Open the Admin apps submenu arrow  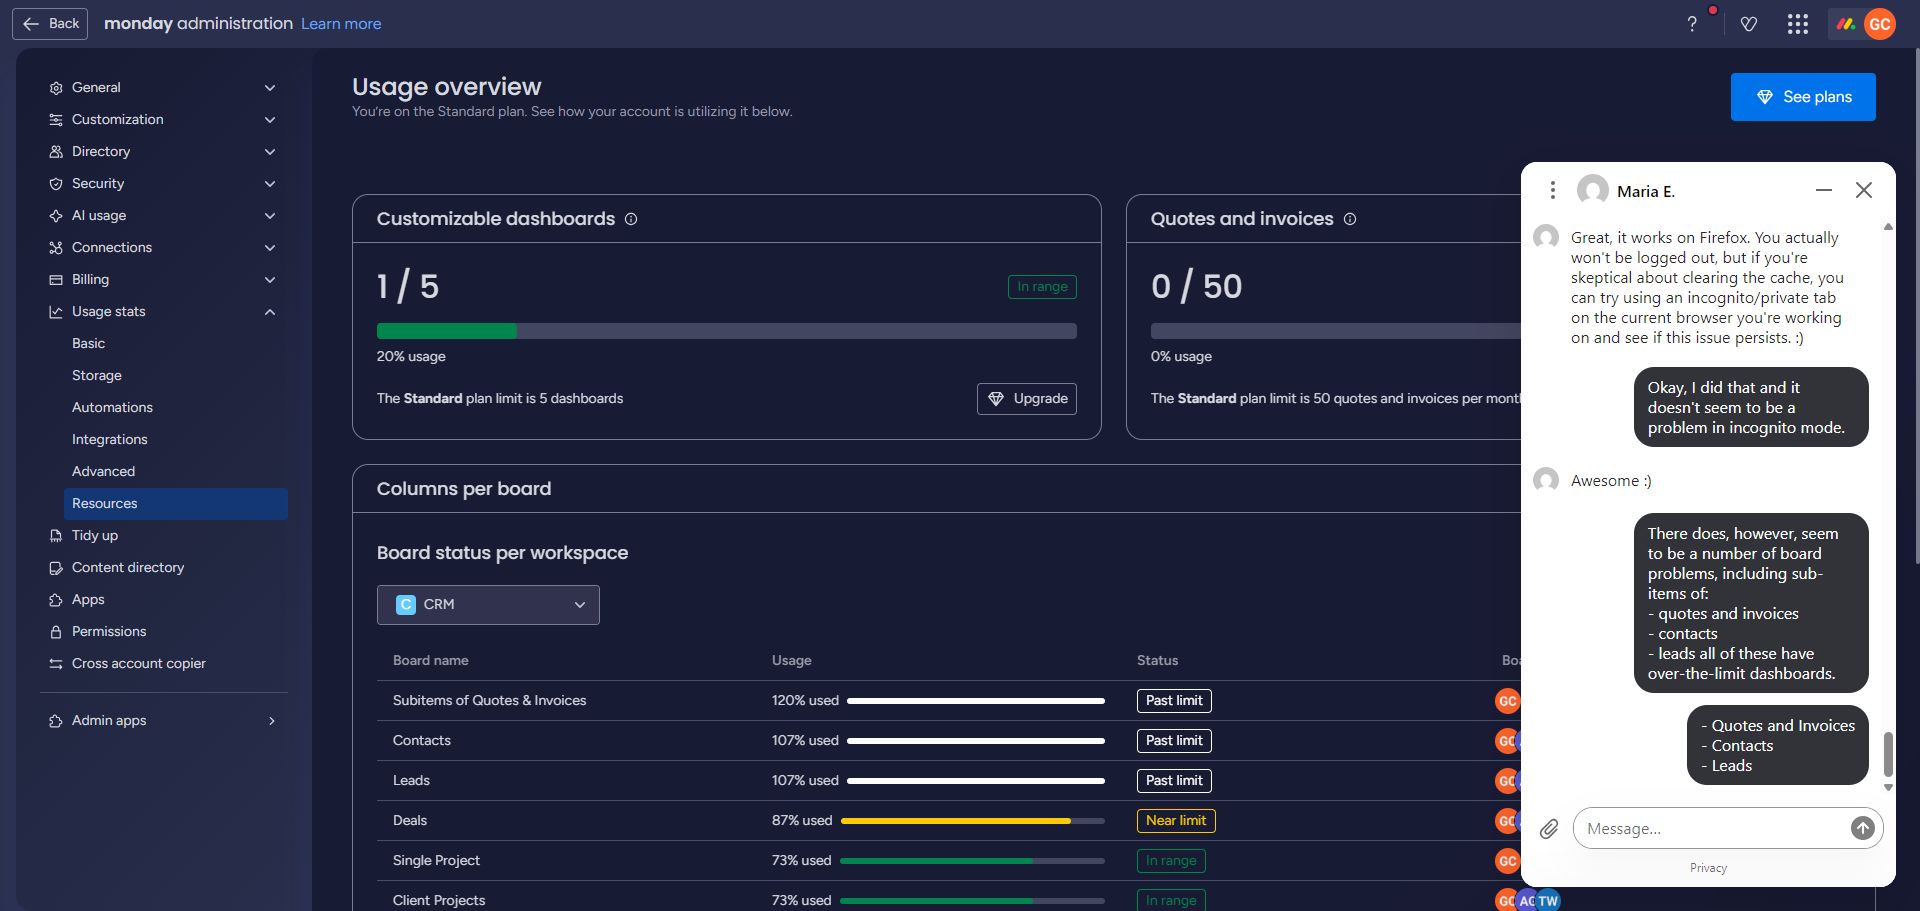click(x=271, y=721)
